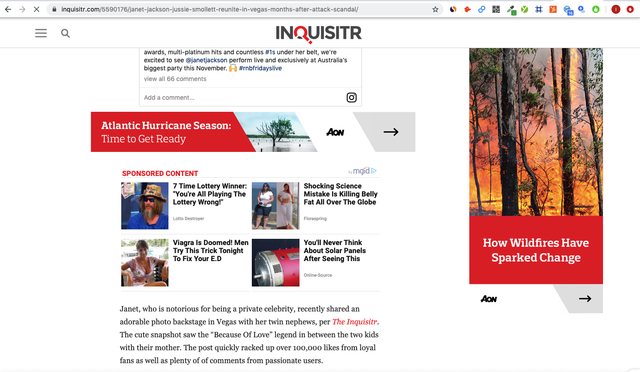The image size is (640, 372).
Task: Click the Online-Source sponsor label
Action: click(318, 275)
